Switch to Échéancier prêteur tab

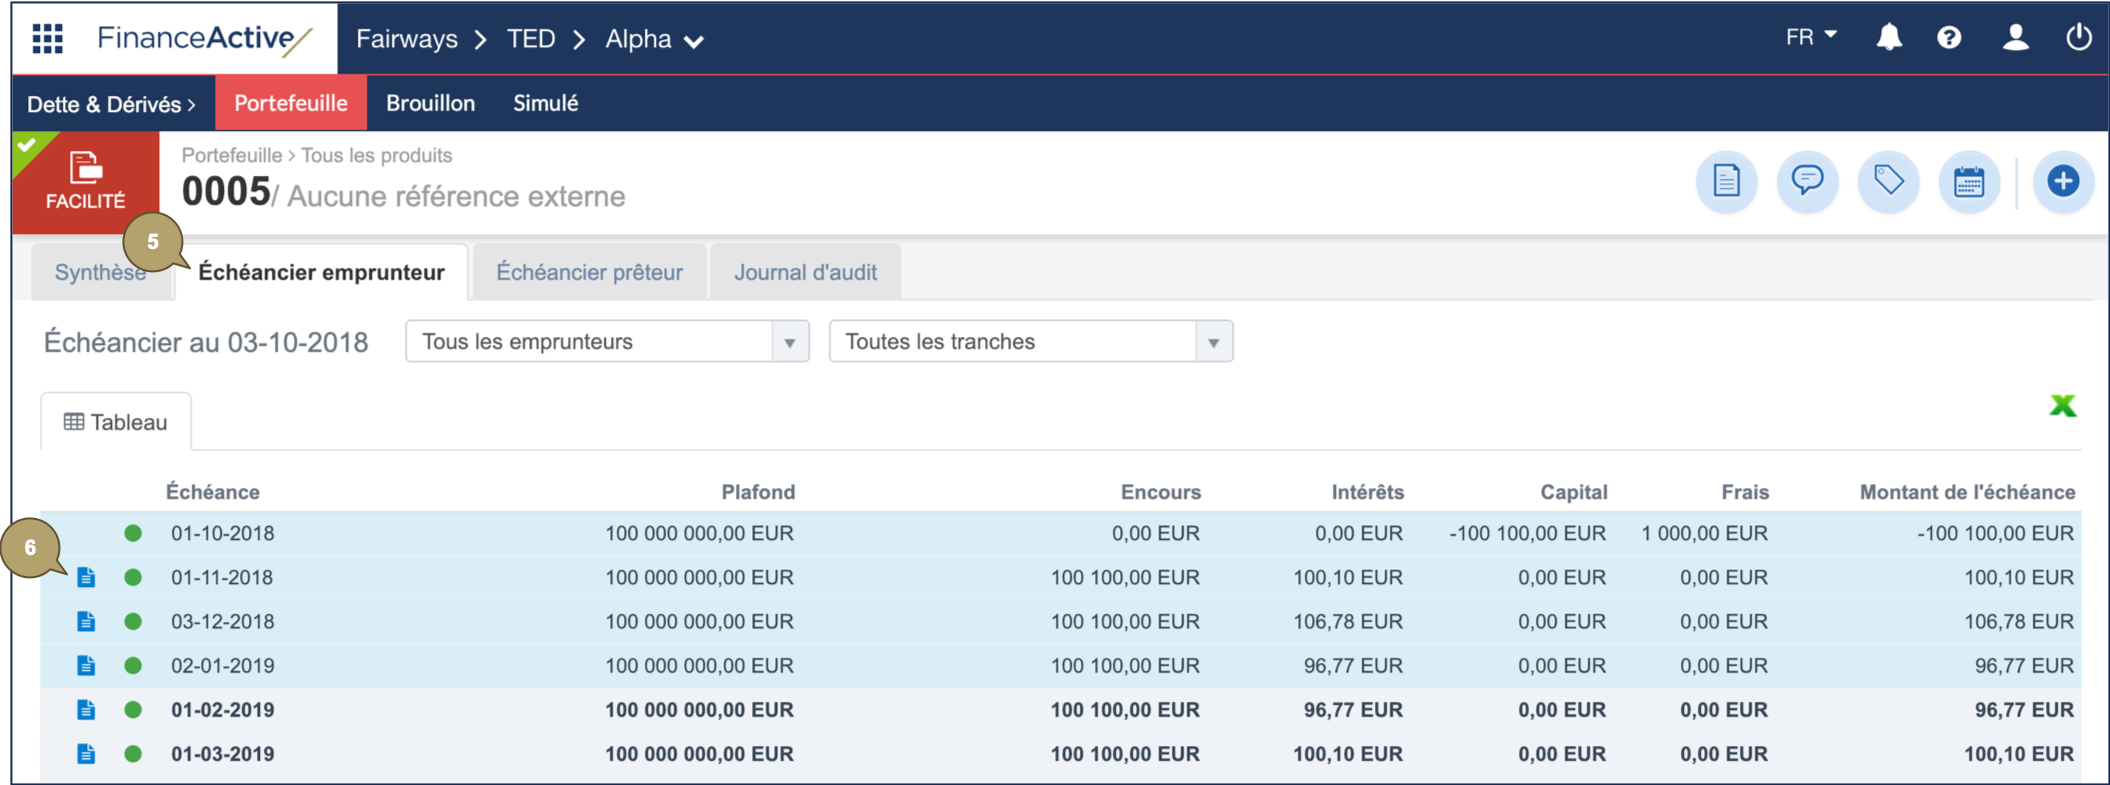click(589, 272)
